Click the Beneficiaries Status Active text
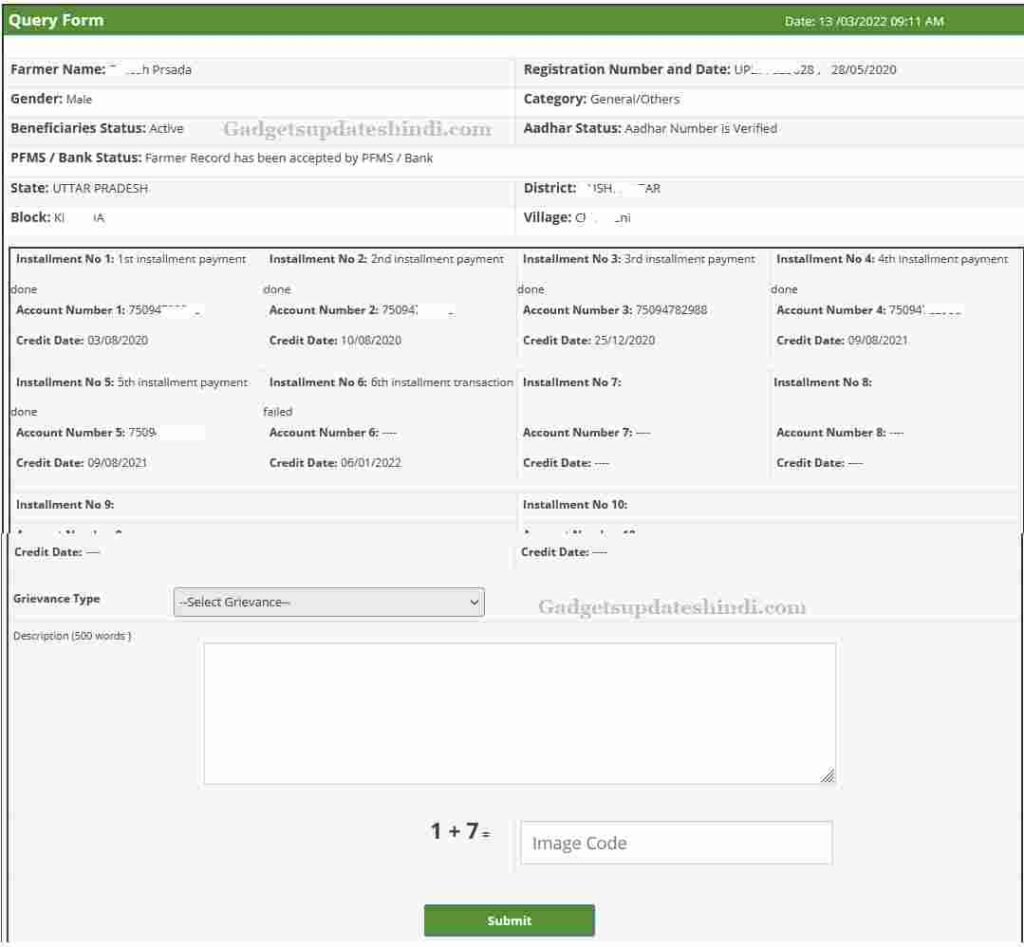This screenshot has height=947, width=1024. [166, 129]
